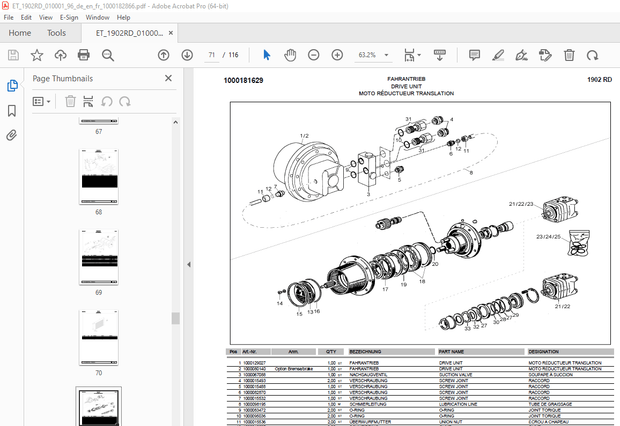Open the E-Sign menu
Screen dimensions: 620x426
[x=69, y=17]
